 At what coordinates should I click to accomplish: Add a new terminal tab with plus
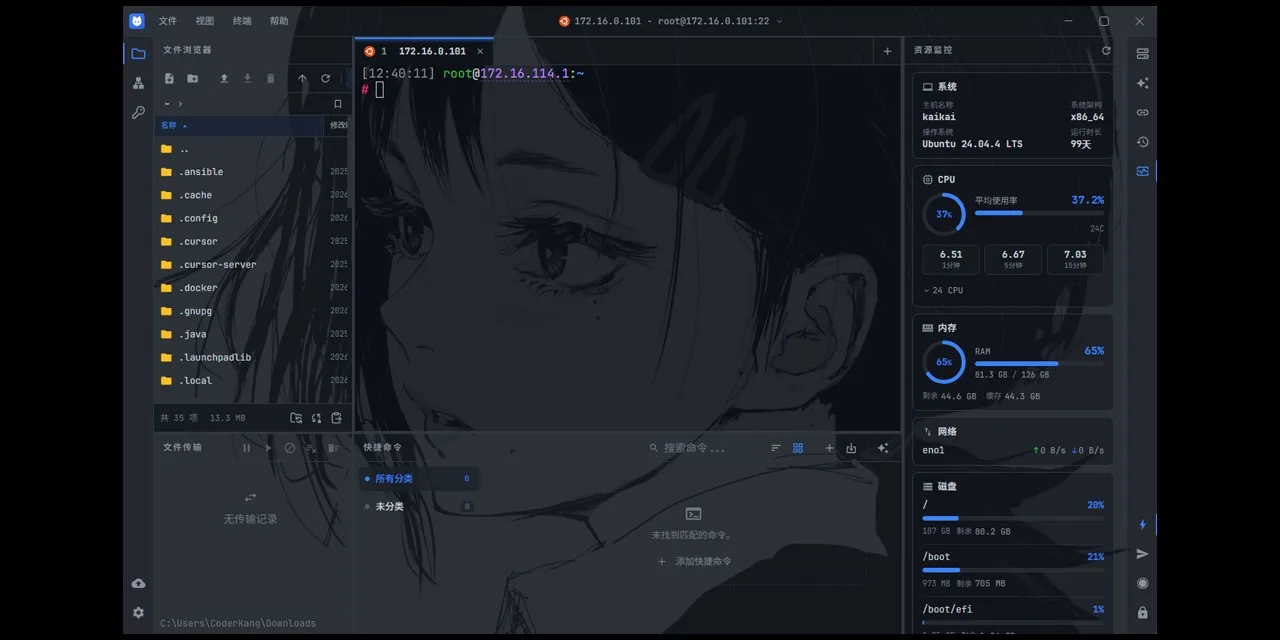coord(887,51)
